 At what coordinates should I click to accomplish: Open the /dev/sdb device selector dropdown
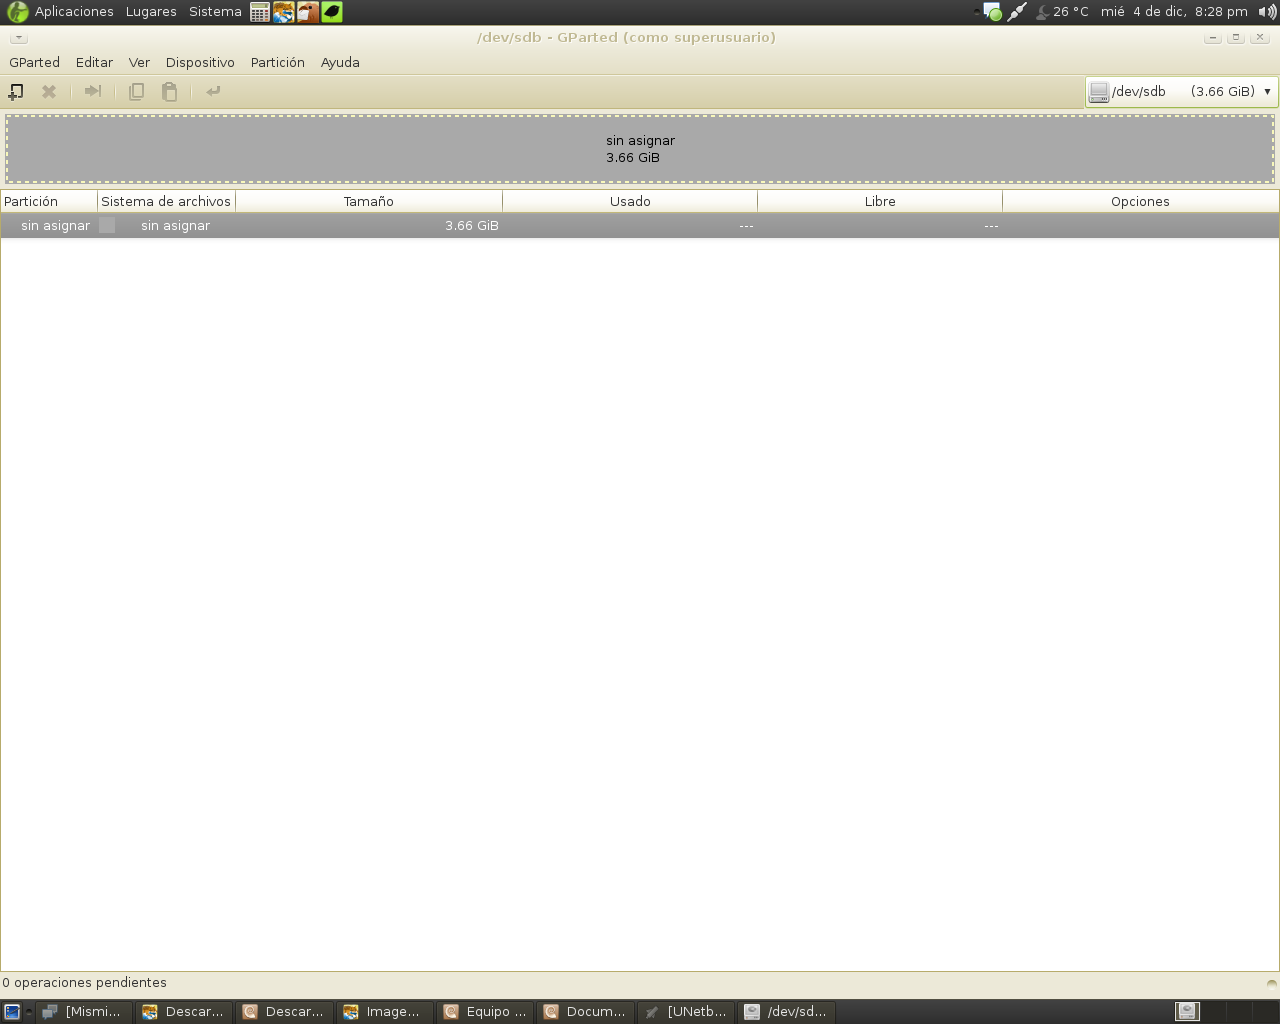pyautogui.click(x=1181, y=91)
